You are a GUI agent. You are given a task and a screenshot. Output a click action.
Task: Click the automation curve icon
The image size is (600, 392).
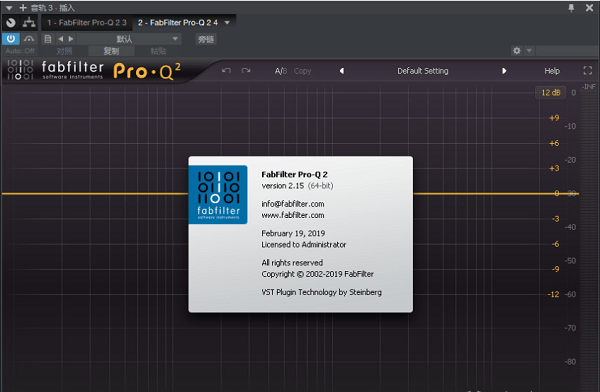29,39
